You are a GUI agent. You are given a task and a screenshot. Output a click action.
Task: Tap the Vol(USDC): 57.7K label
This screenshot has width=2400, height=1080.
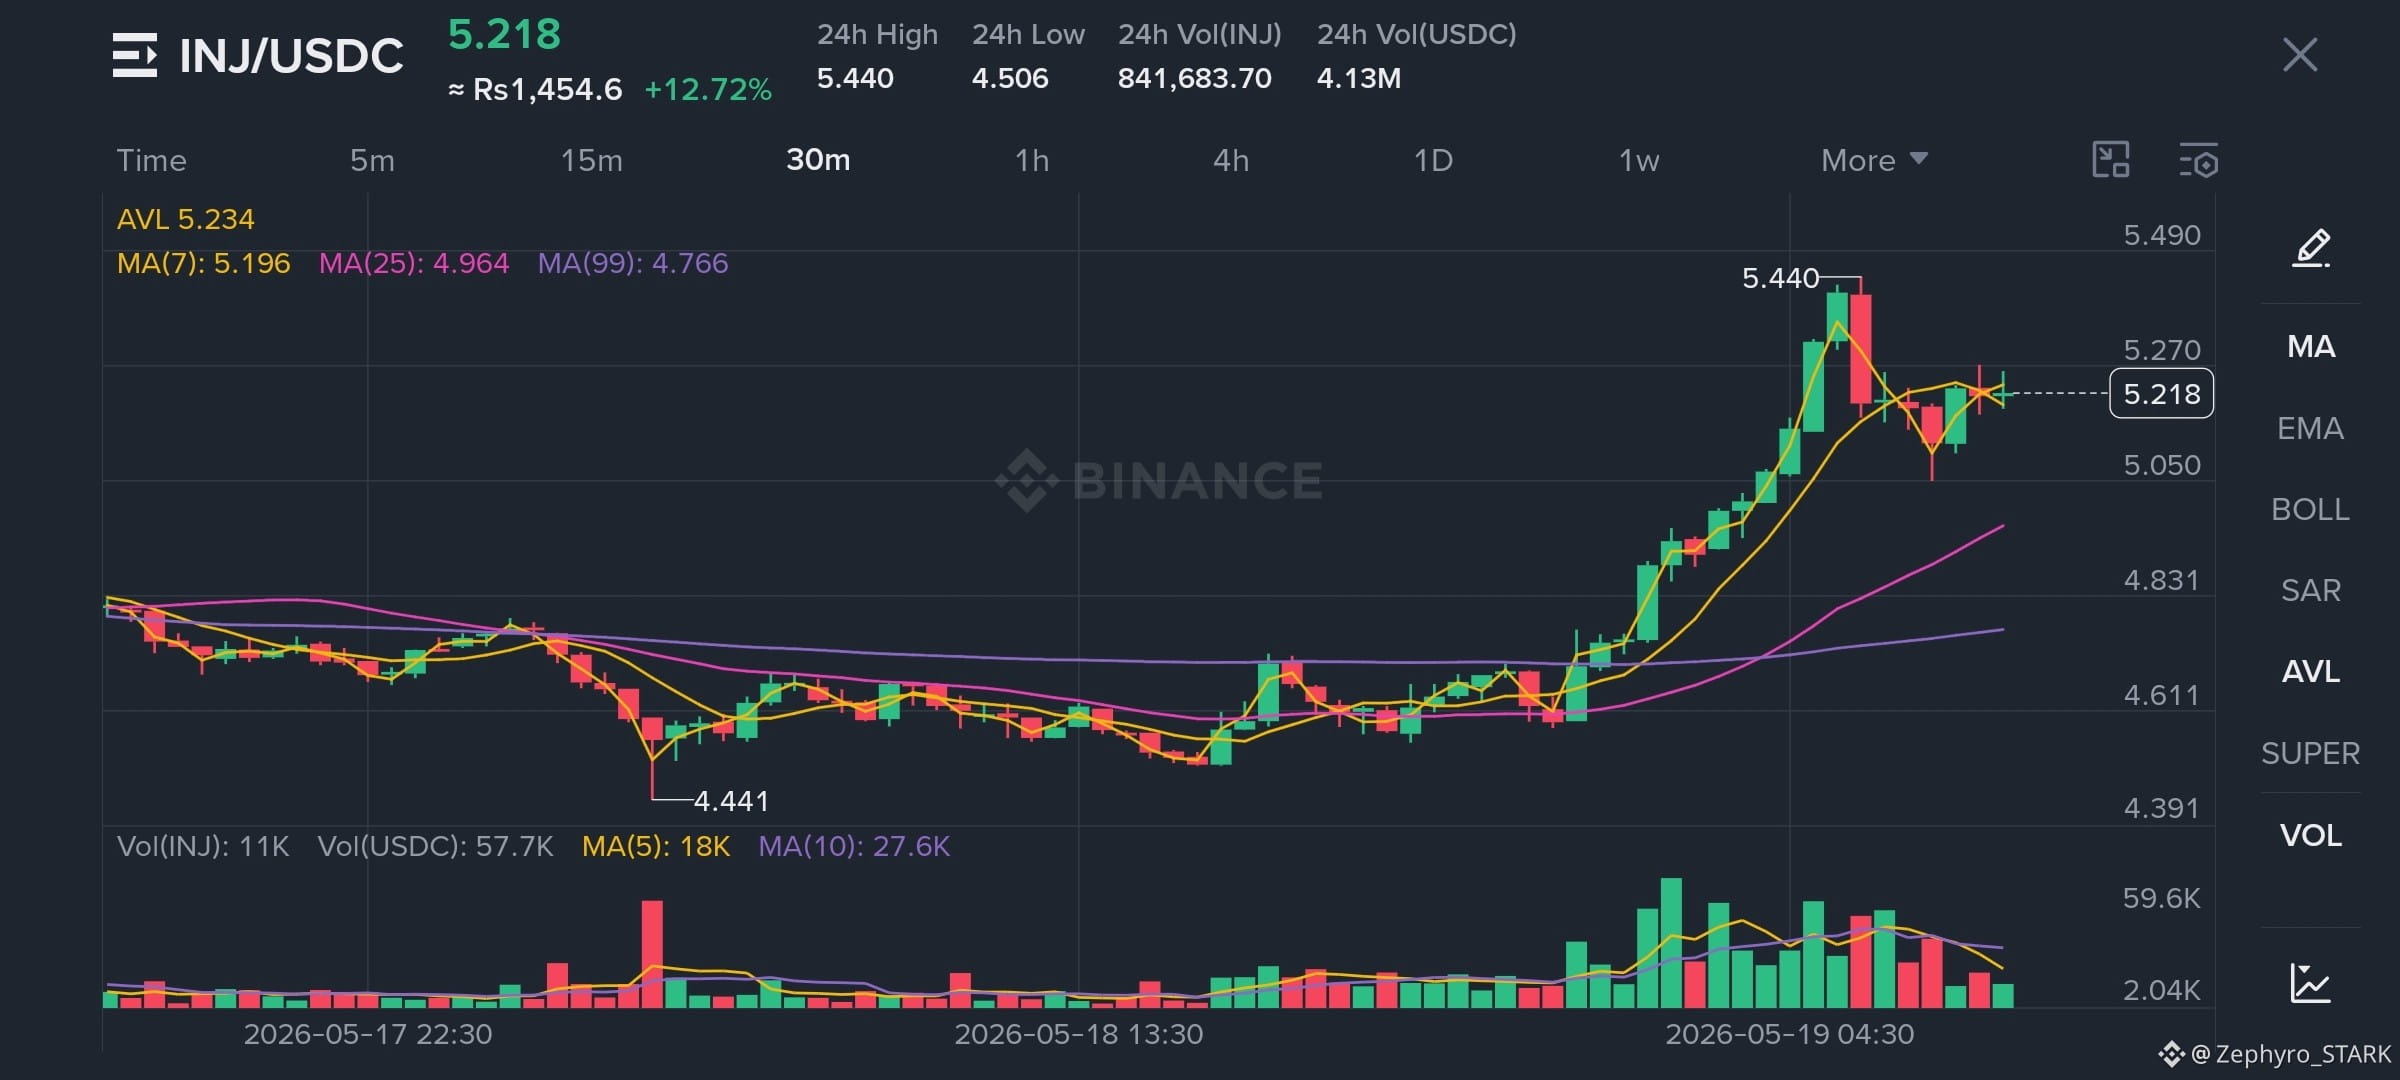[x=435, y=847]
